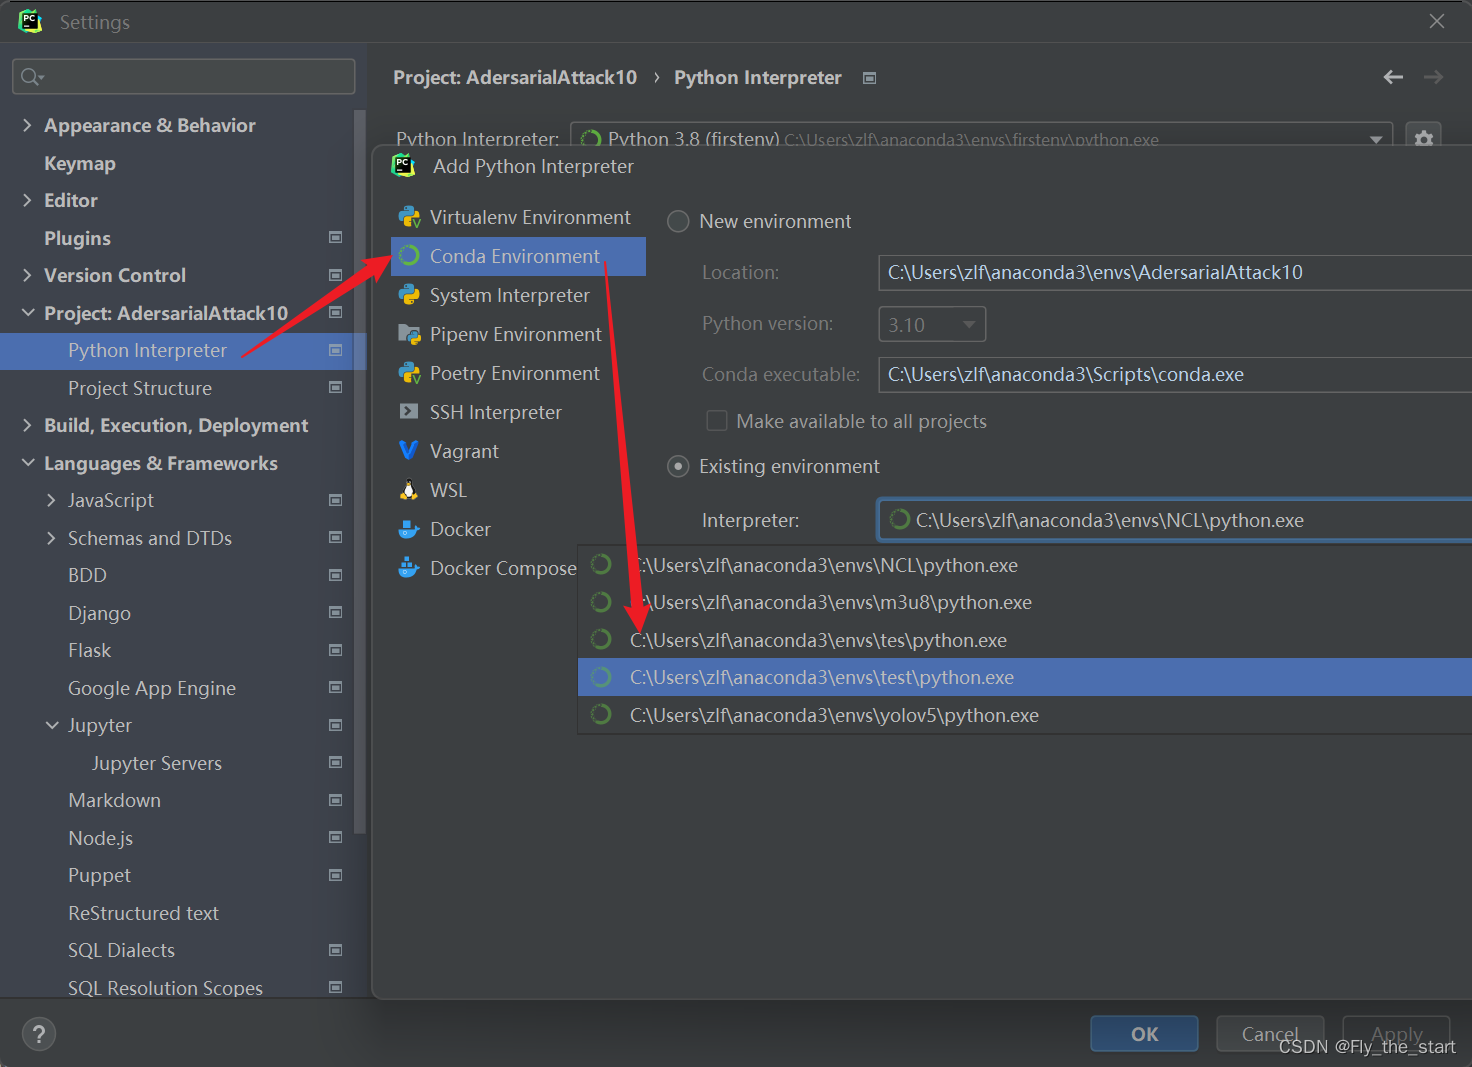Select the Existing environment radio button
Screen dimensions: 1472x1067
678,466
